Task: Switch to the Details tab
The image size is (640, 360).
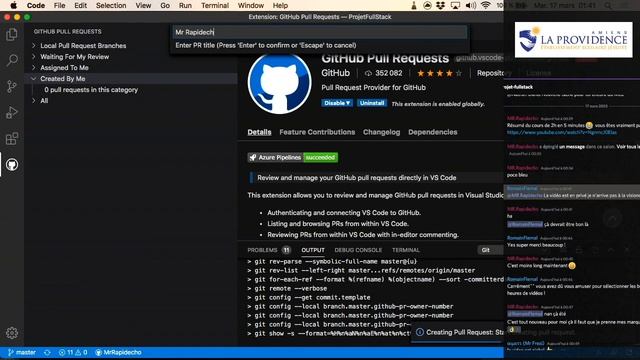Action: [259, 132]
